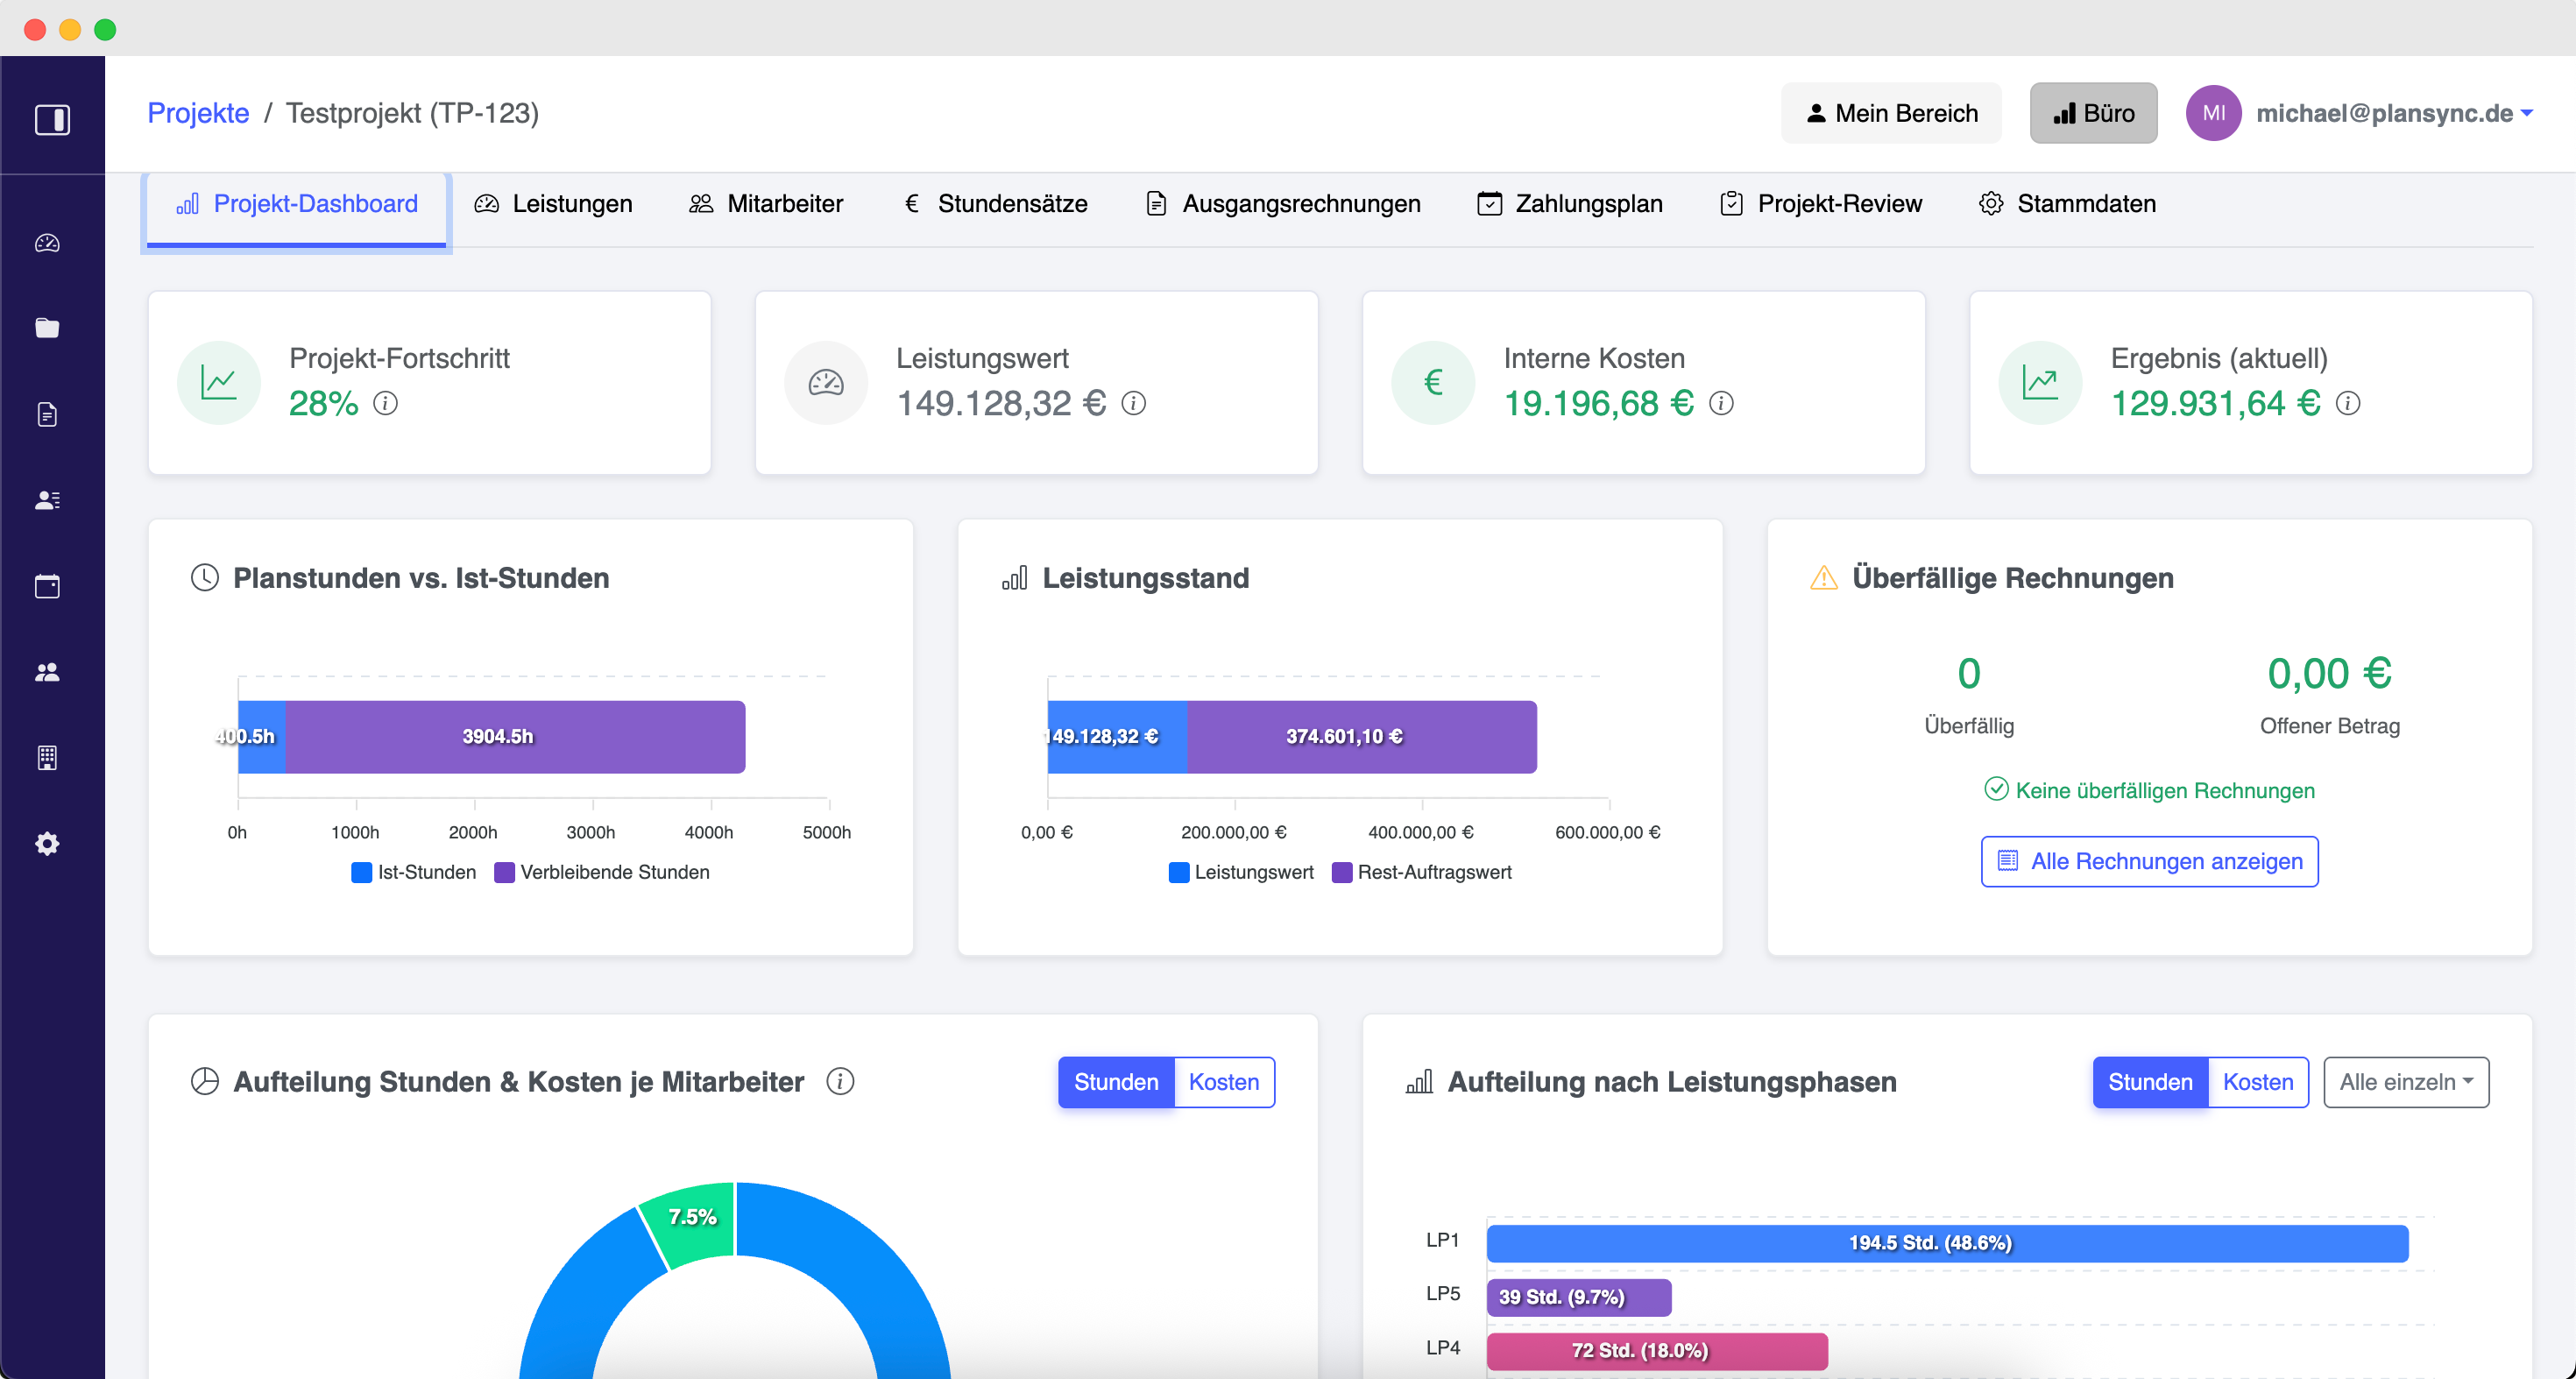Screen dimensions: 2576x1379
Task: Open the office building icon in sidebar
Action: pyautogui.click(x=48, y=757)
